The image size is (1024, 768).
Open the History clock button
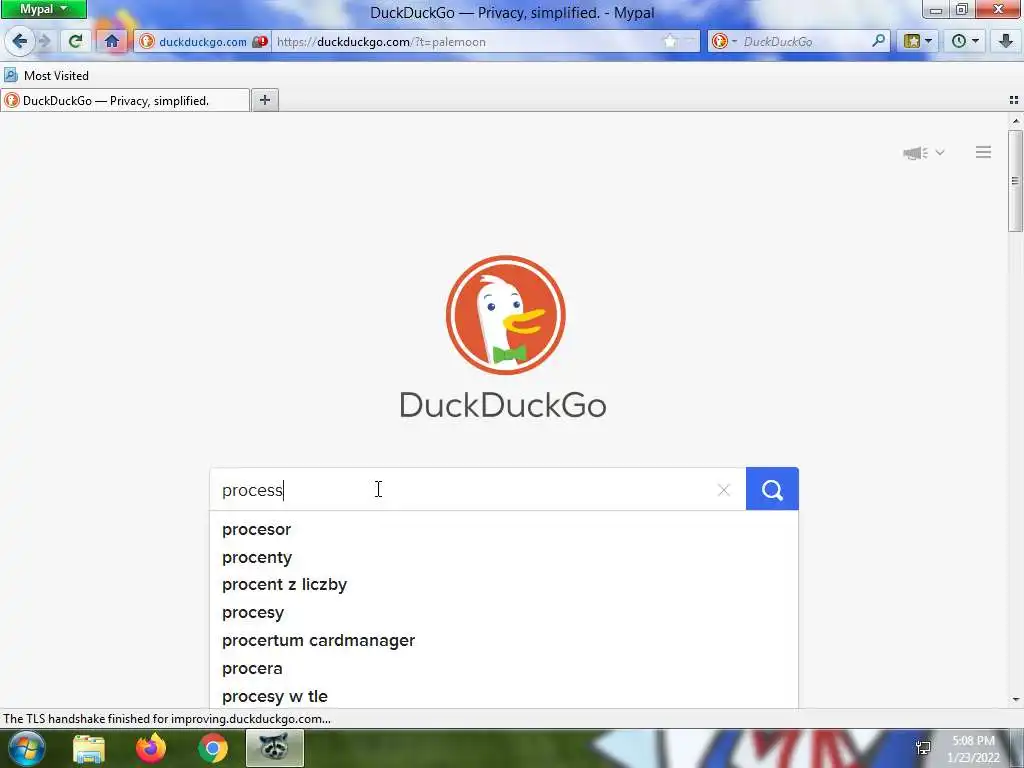click(965, 42)
